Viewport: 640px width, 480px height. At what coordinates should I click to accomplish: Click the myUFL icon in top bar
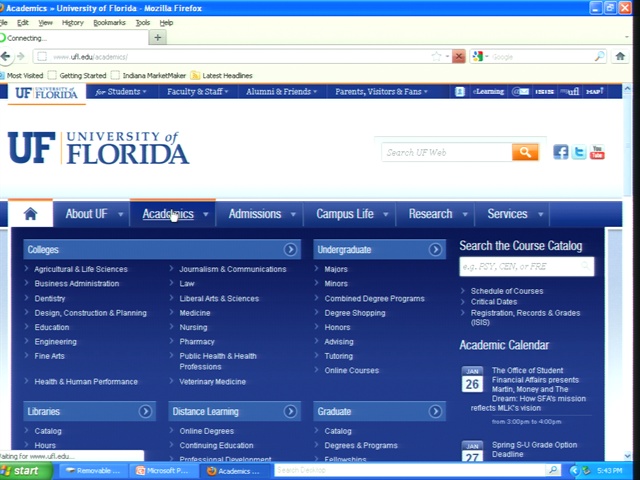coord(569,91)
